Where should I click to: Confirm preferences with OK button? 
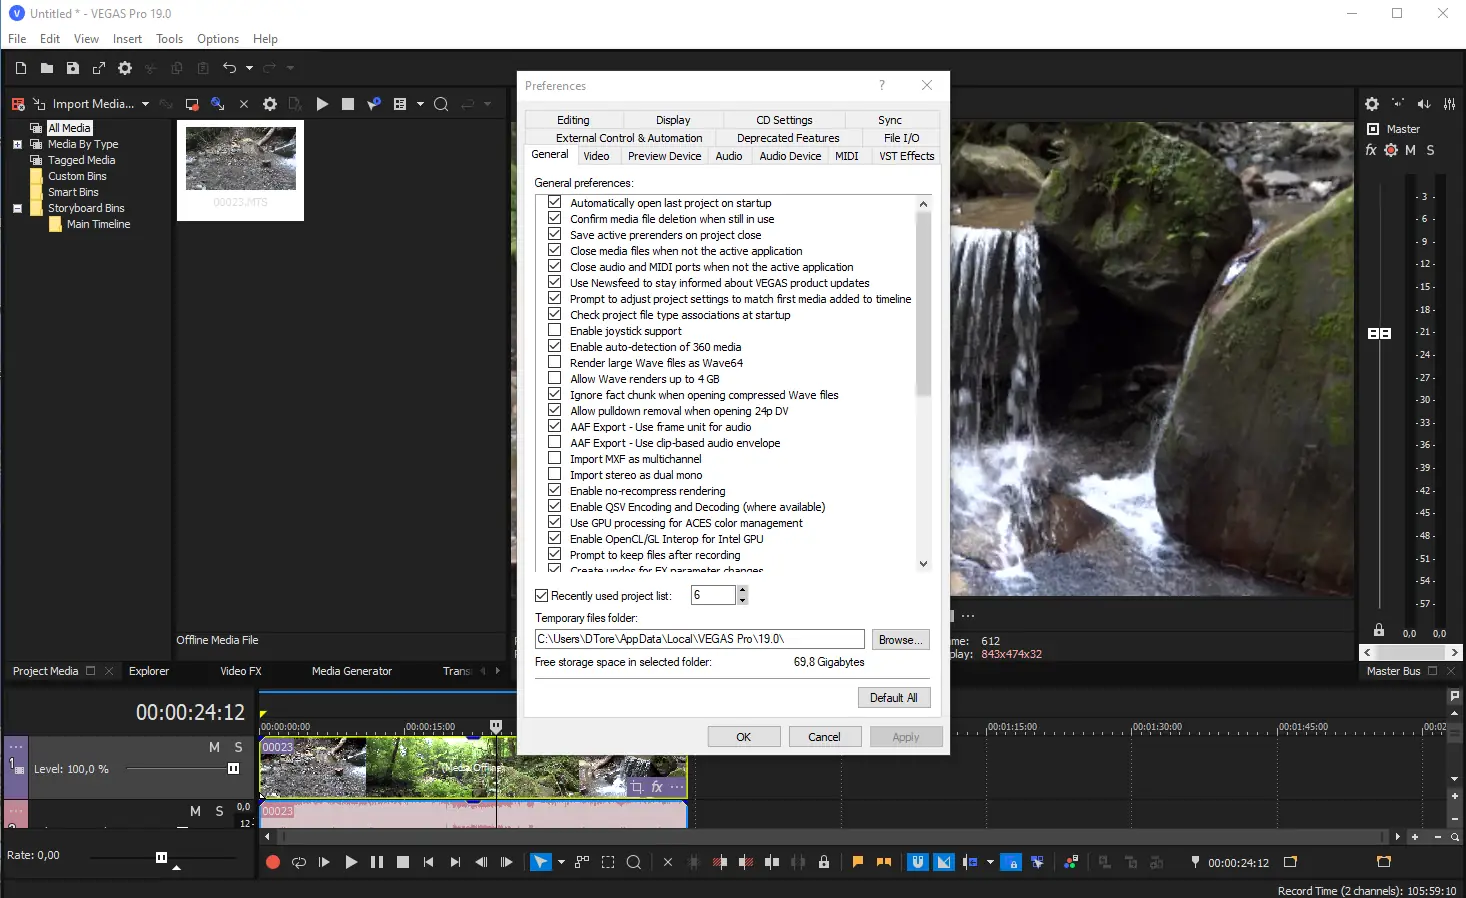[744, 737]
